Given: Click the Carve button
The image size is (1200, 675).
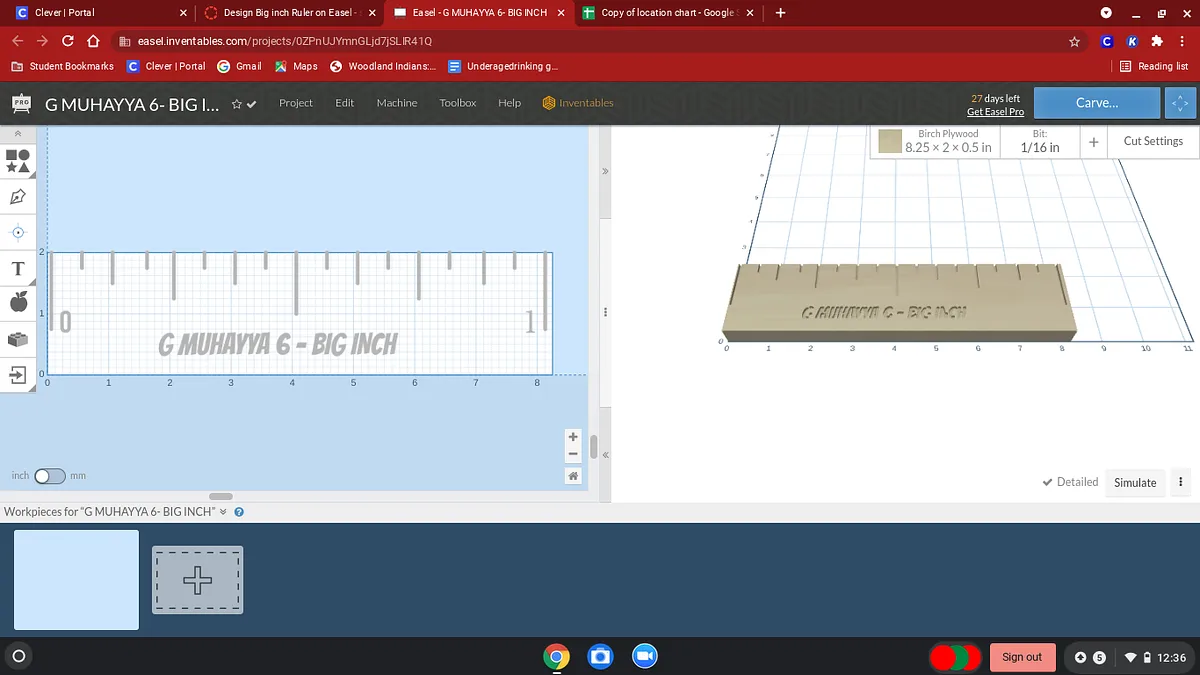Looking at the screenshot, I should coord(1097,103).
